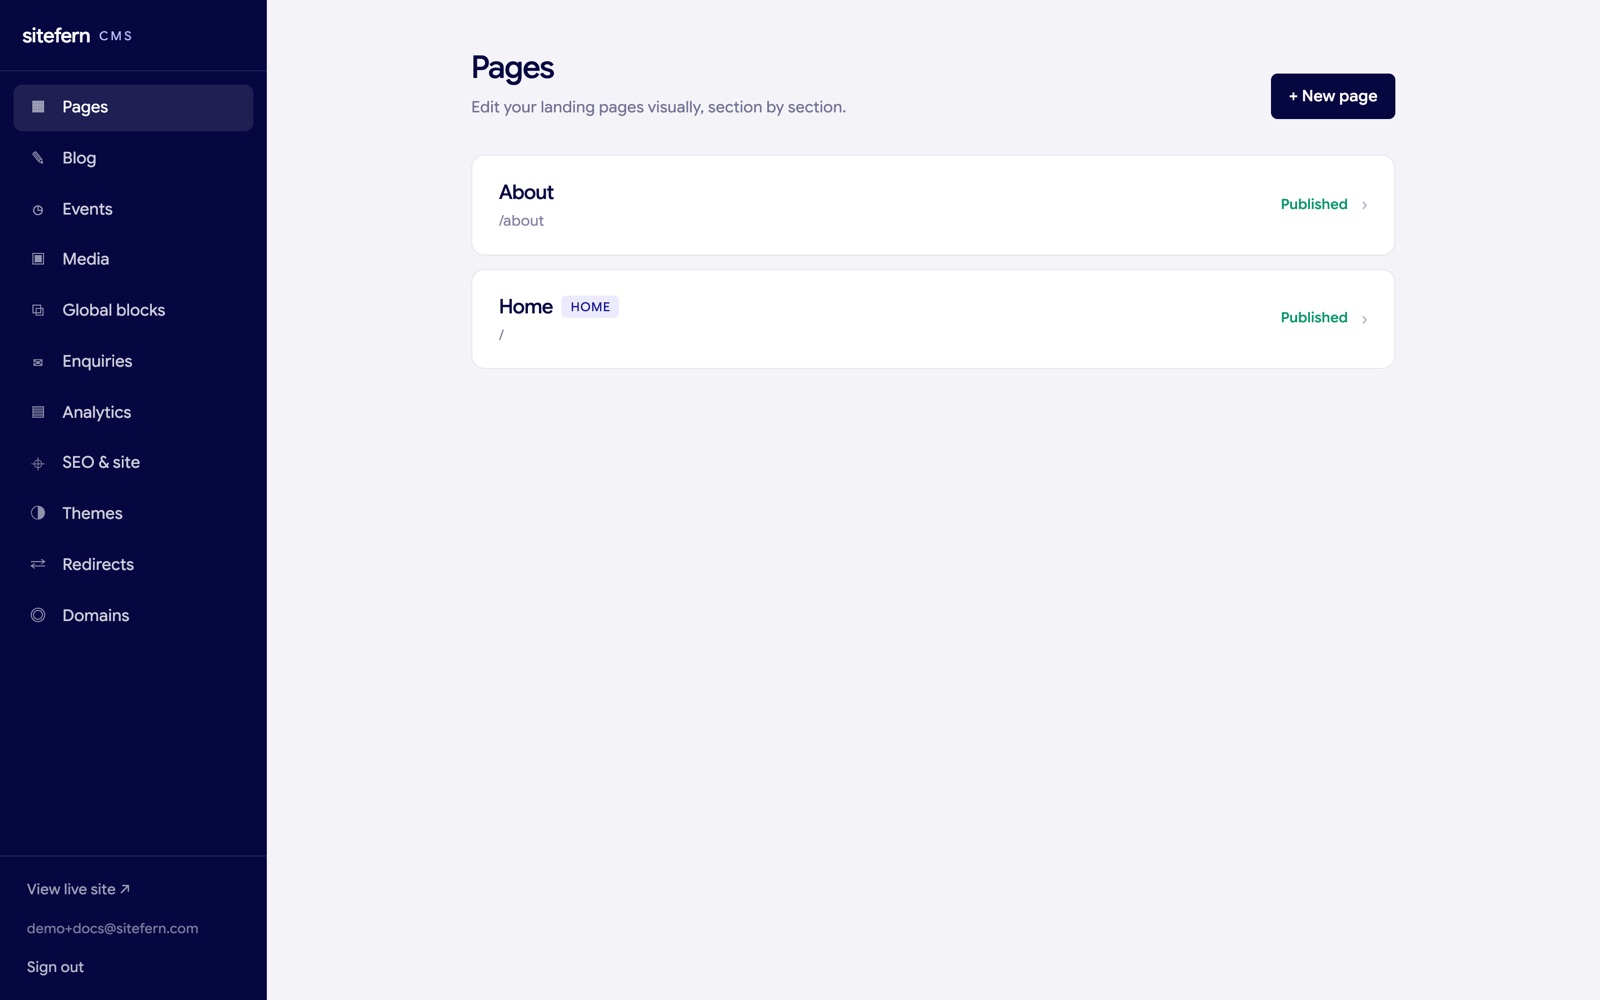Click the Blog pencil icon
The width and height of the screenshot is (1600, 1000).
(x=38, y=158)
